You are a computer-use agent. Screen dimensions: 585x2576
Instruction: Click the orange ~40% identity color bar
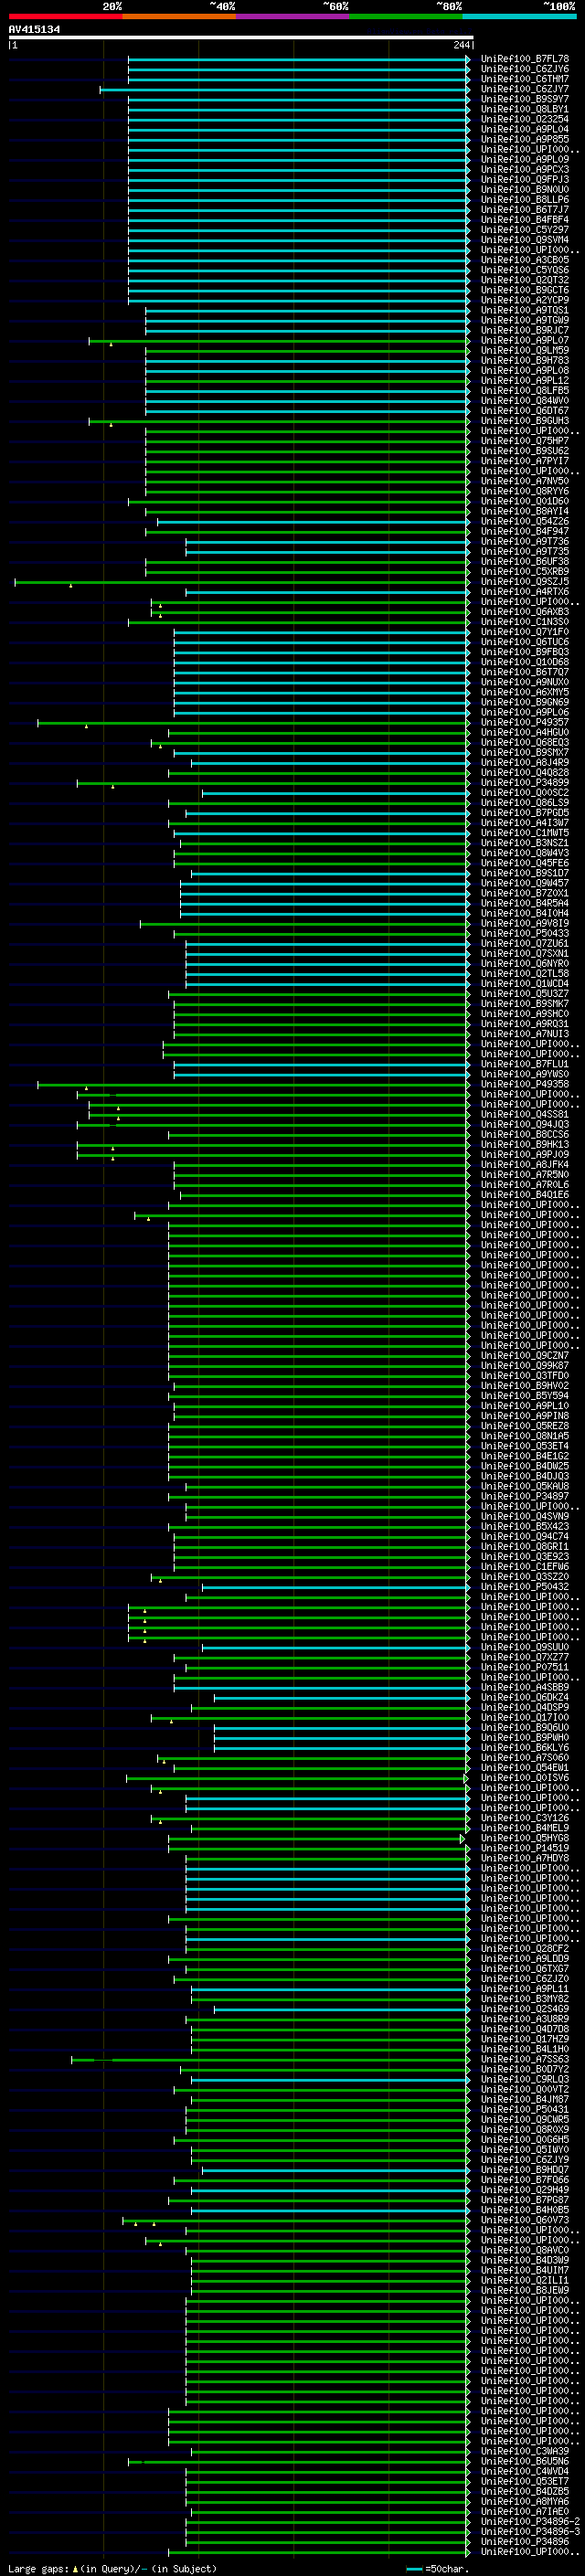click(179, 16)
